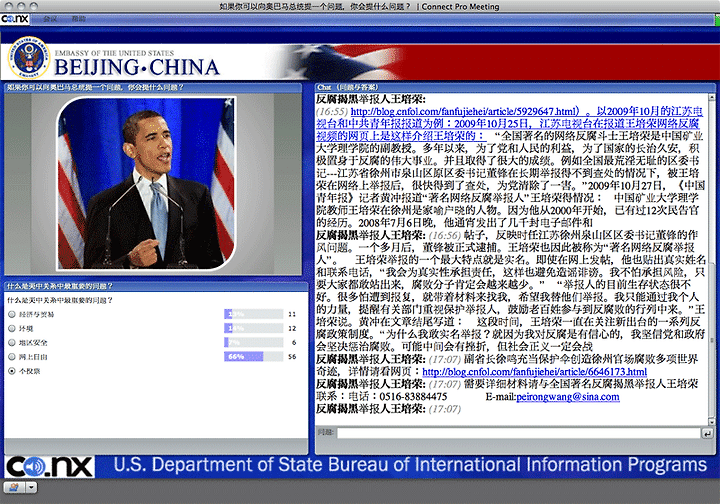Click the chat scrollbar up arrow

pos(711,97)
